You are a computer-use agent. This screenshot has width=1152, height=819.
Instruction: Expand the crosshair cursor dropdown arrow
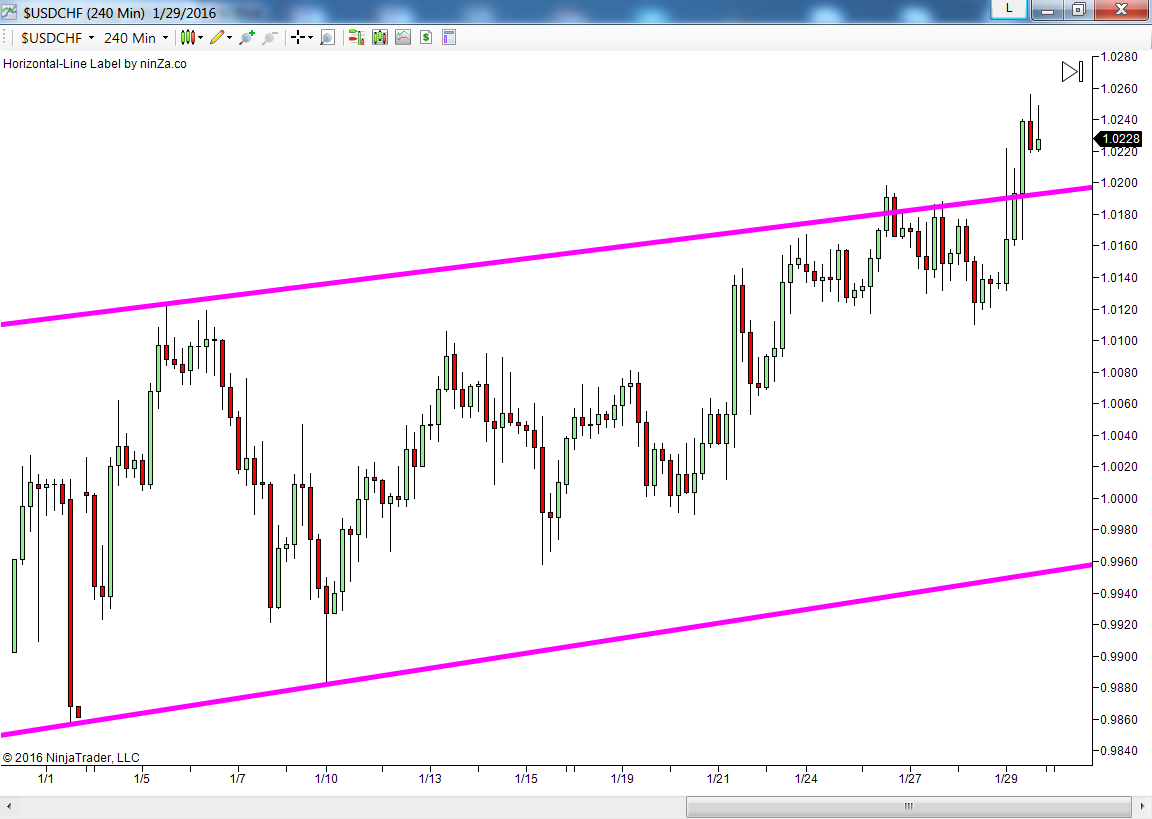[x=310, y=38]
